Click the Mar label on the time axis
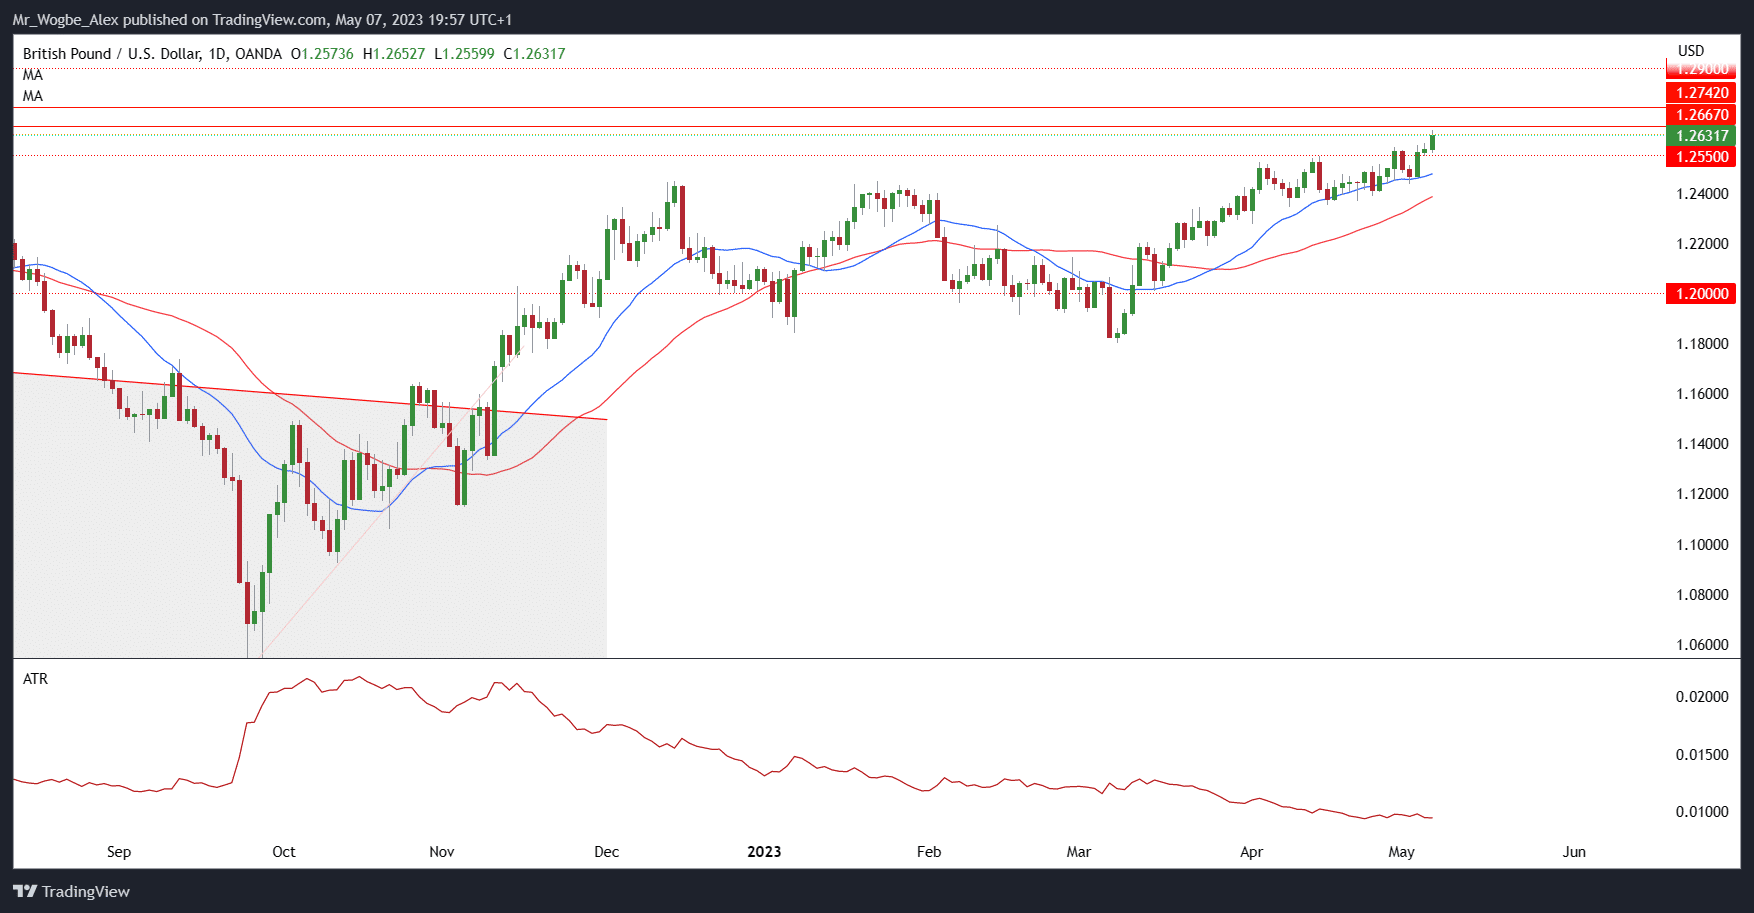 click(1079, 852)
